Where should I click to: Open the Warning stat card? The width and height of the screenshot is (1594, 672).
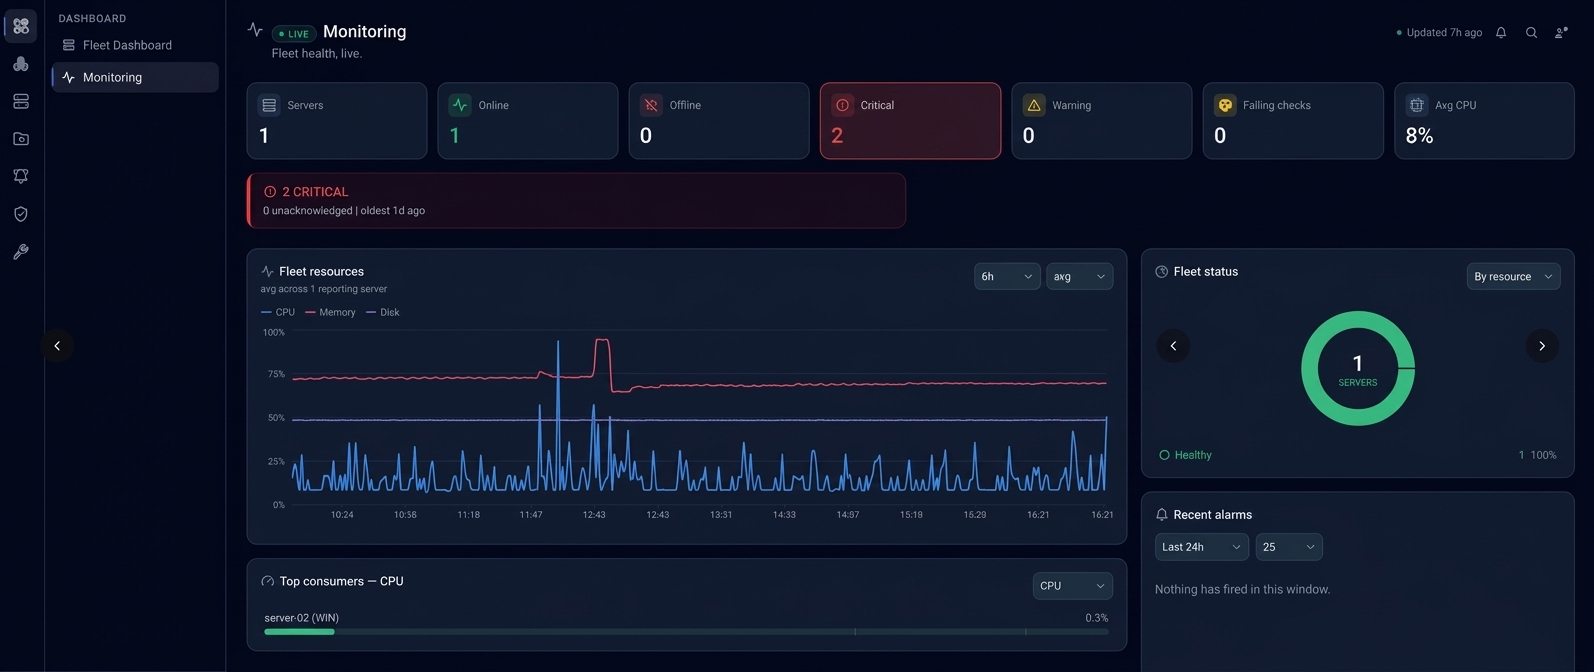1102,121
